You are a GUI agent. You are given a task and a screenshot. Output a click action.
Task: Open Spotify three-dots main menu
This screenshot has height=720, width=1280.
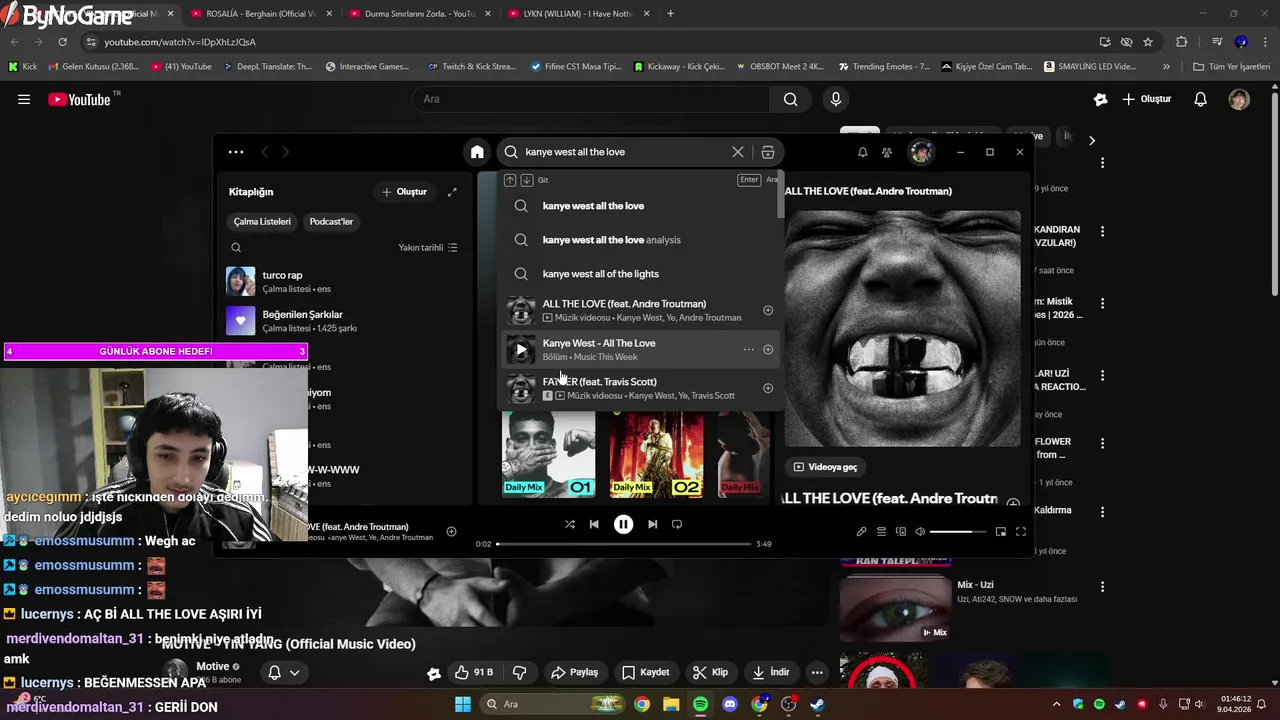pyautogui.click(x=236, y=152)
